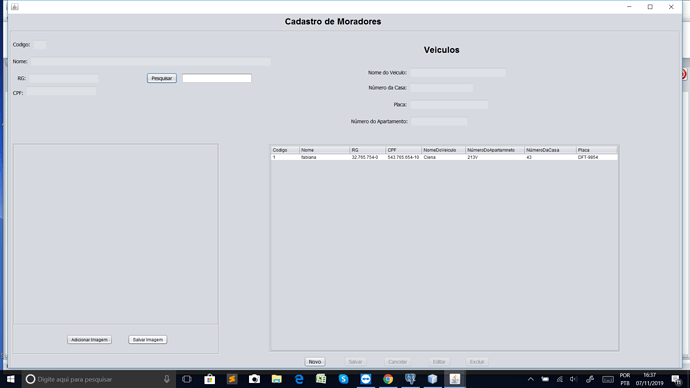Click the volume icon in system tray
This screenshot has height=388, width=690.
click(573, 379)
